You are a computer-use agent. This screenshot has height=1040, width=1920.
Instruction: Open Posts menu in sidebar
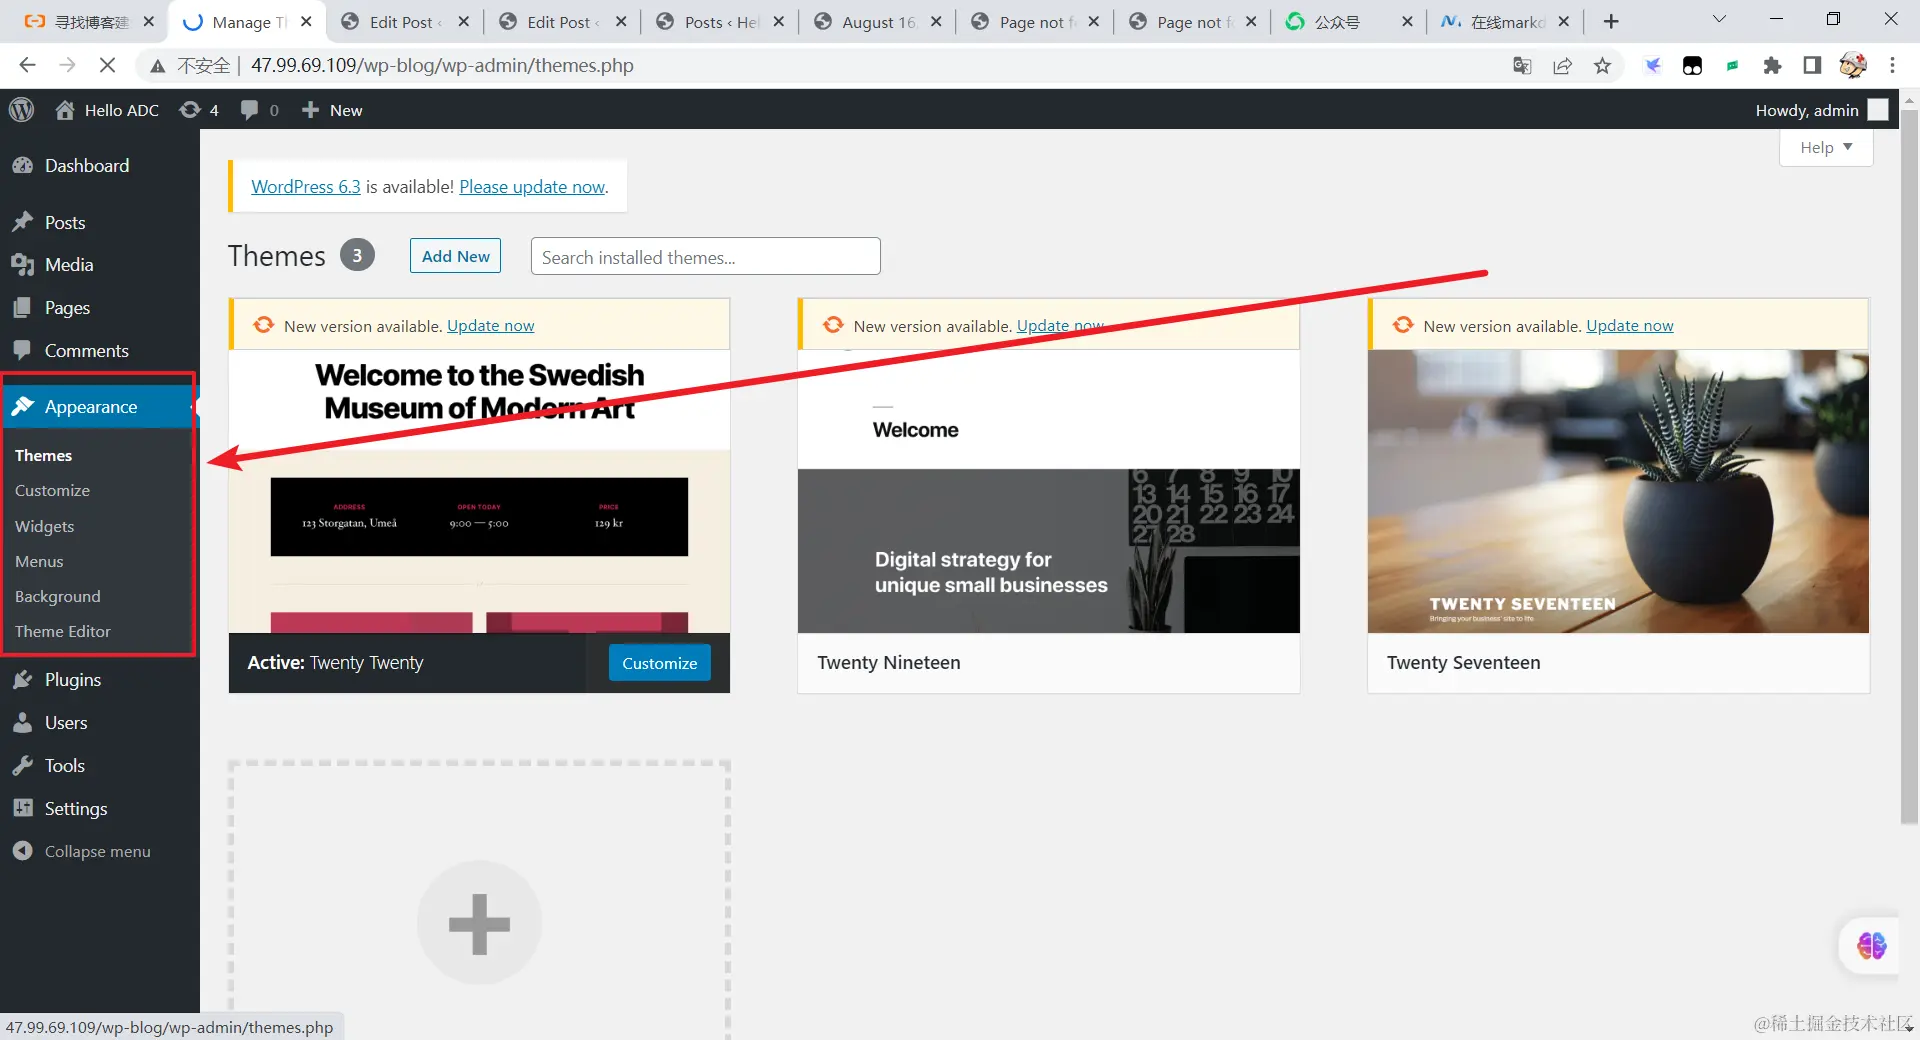[65, 222]
